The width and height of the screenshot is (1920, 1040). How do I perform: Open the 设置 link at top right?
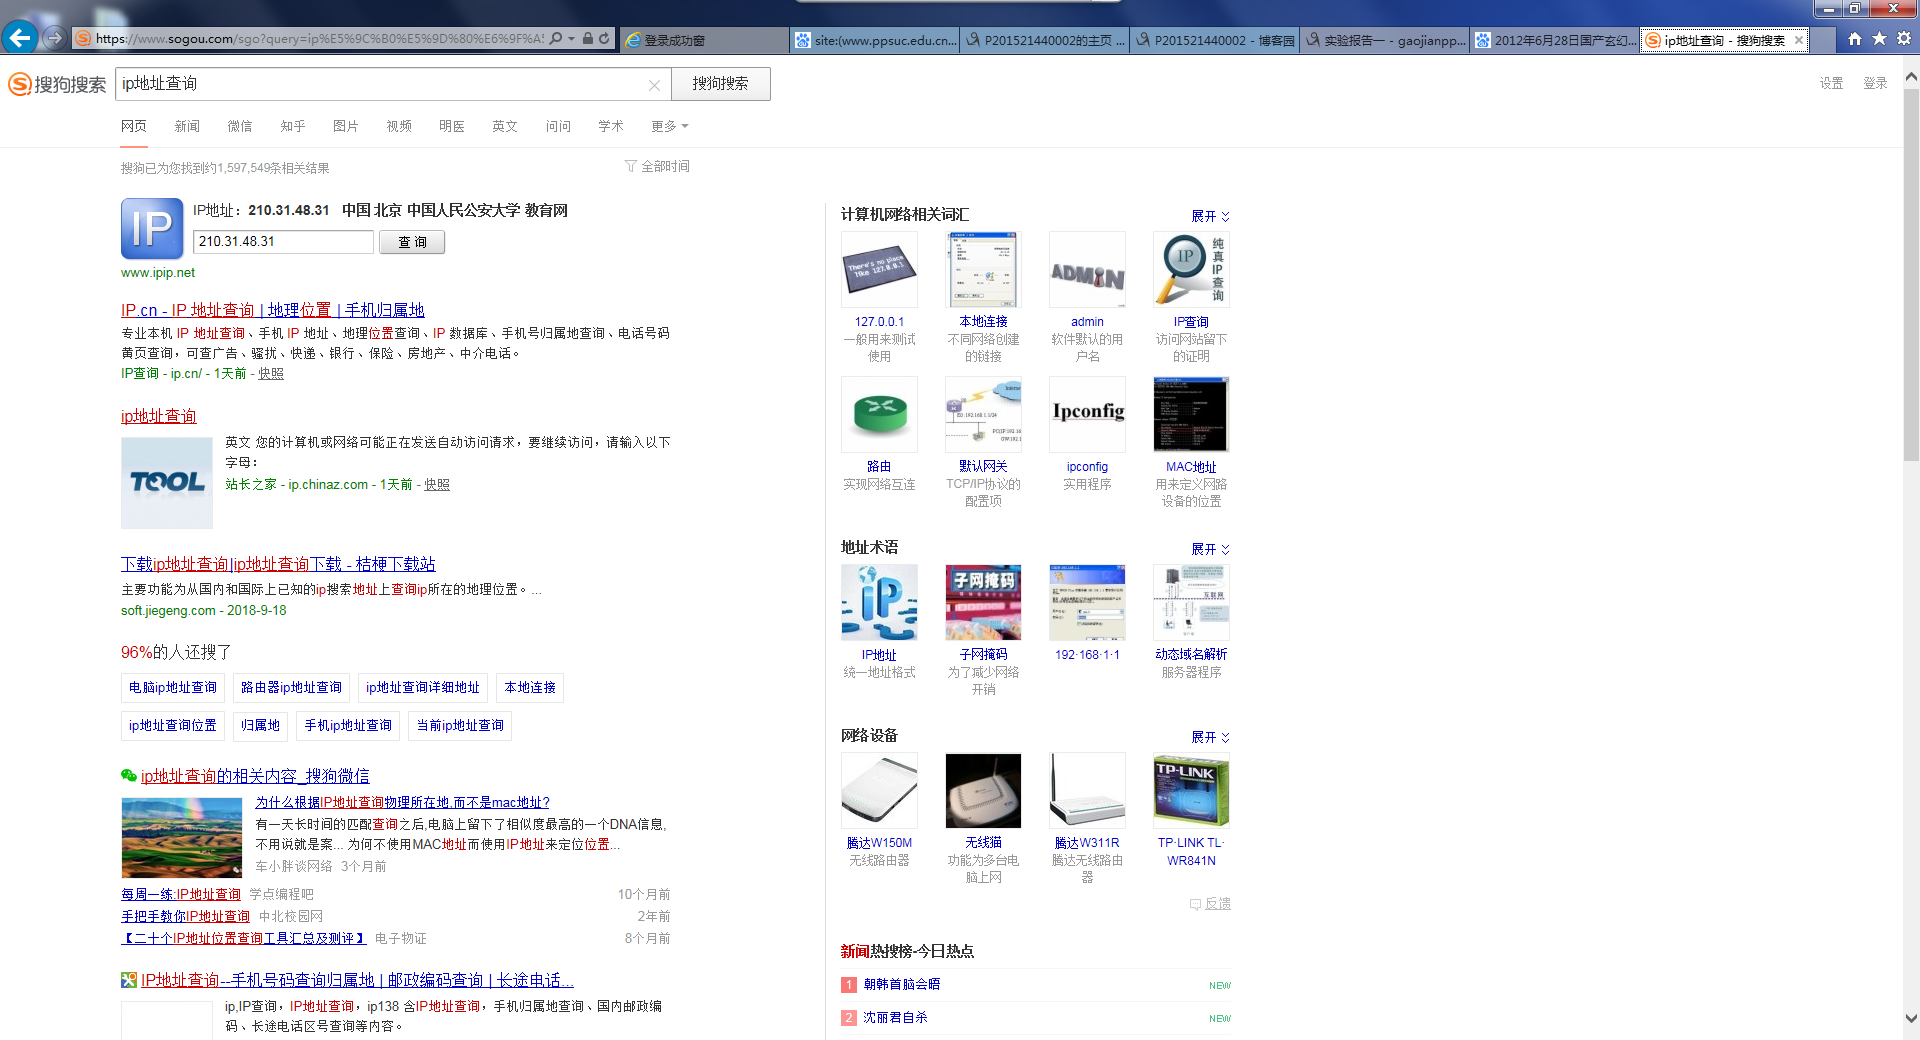pos(1831,83)
